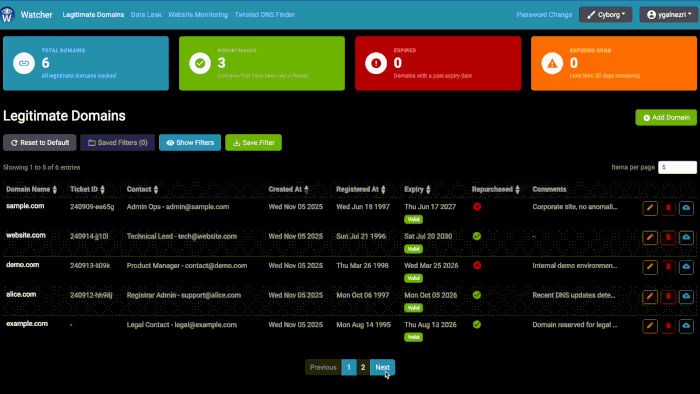700x394 pixels.
Task: Click the demo.com domain name
Action: pos(23,265)
